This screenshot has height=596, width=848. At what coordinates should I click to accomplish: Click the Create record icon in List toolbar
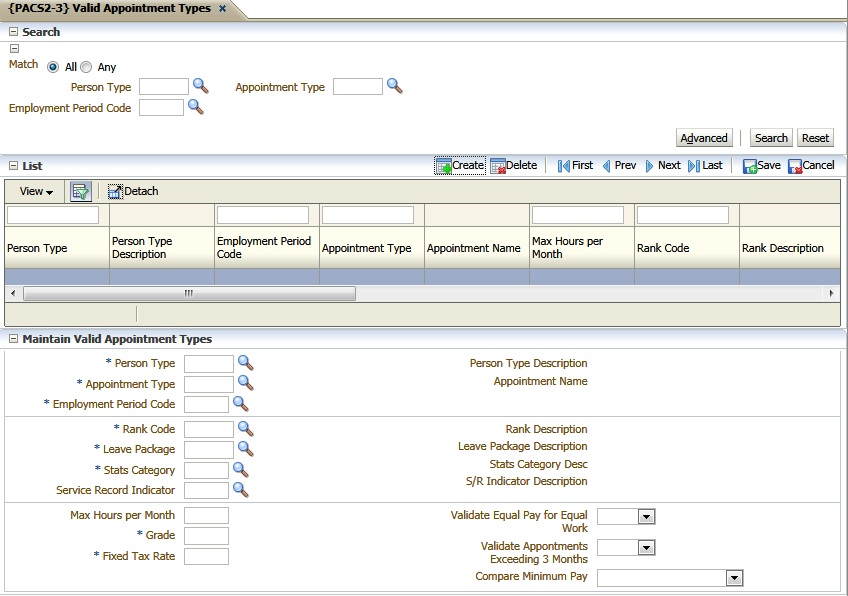(x=444, y=166)
